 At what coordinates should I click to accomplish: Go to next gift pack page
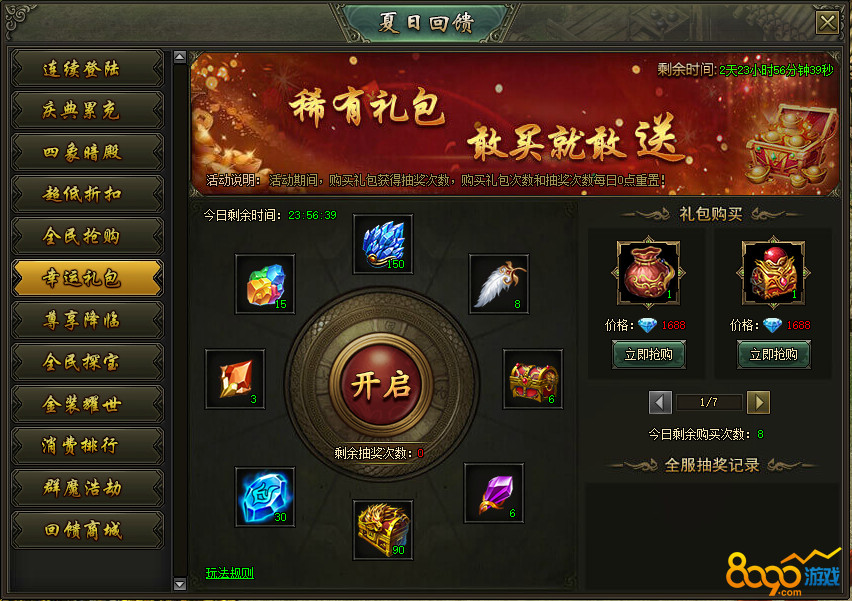(759, 403)
